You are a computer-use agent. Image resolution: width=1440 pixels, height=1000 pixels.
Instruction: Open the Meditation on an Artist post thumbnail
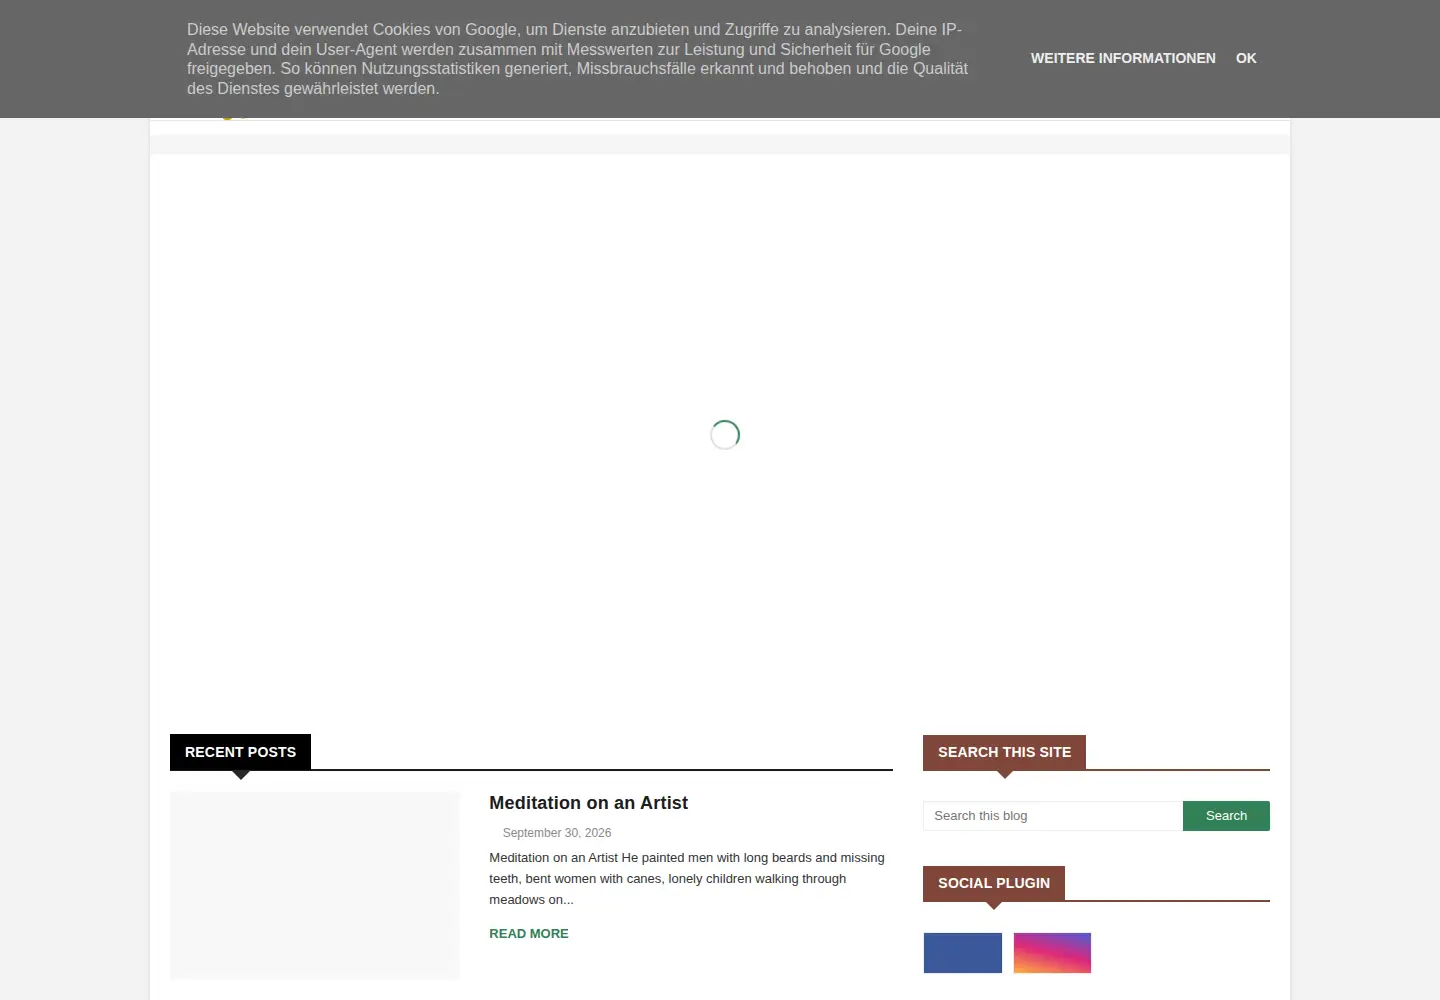click(x=315, y=885)
